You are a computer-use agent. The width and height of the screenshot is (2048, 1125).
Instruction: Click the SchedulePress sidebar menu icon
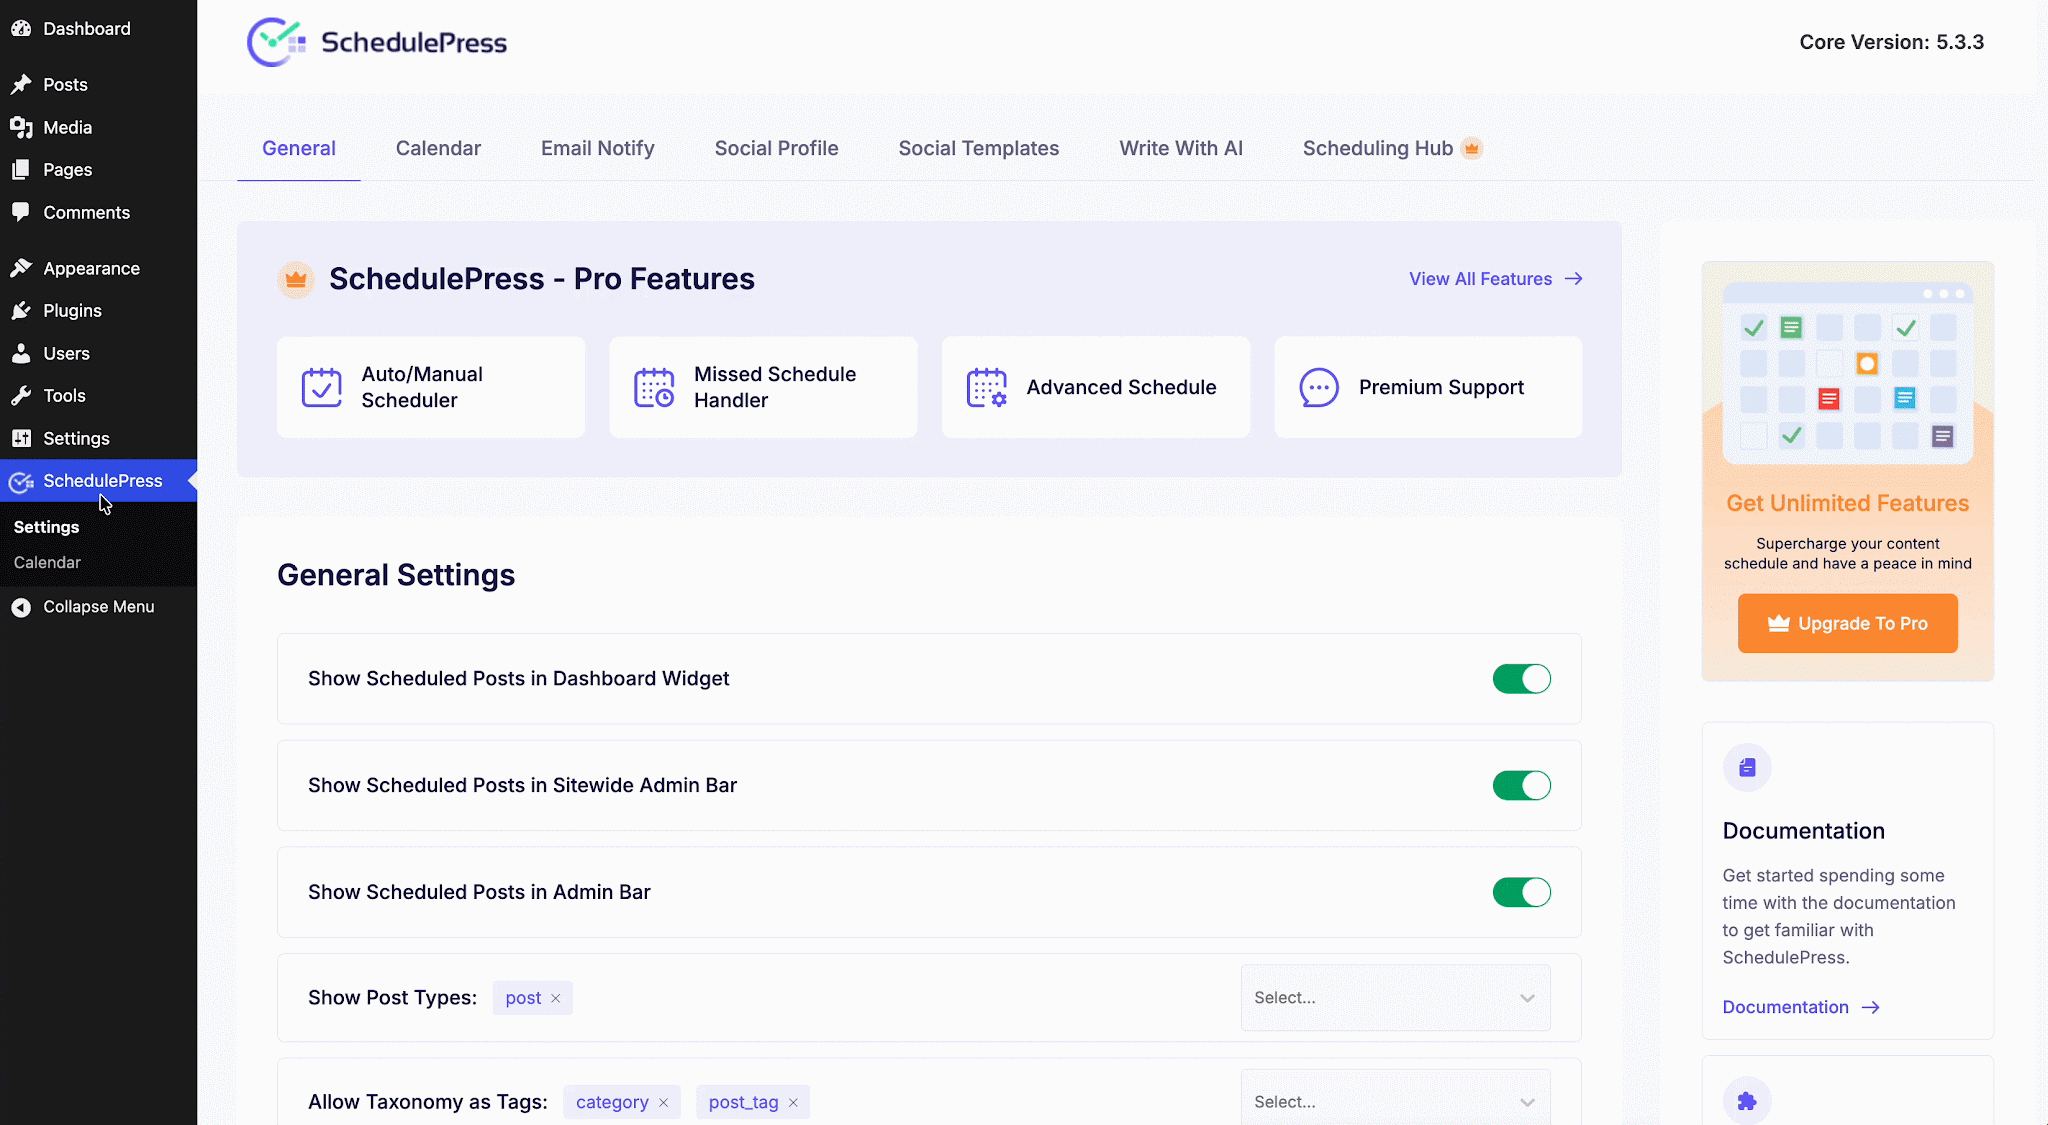(21, 482)
